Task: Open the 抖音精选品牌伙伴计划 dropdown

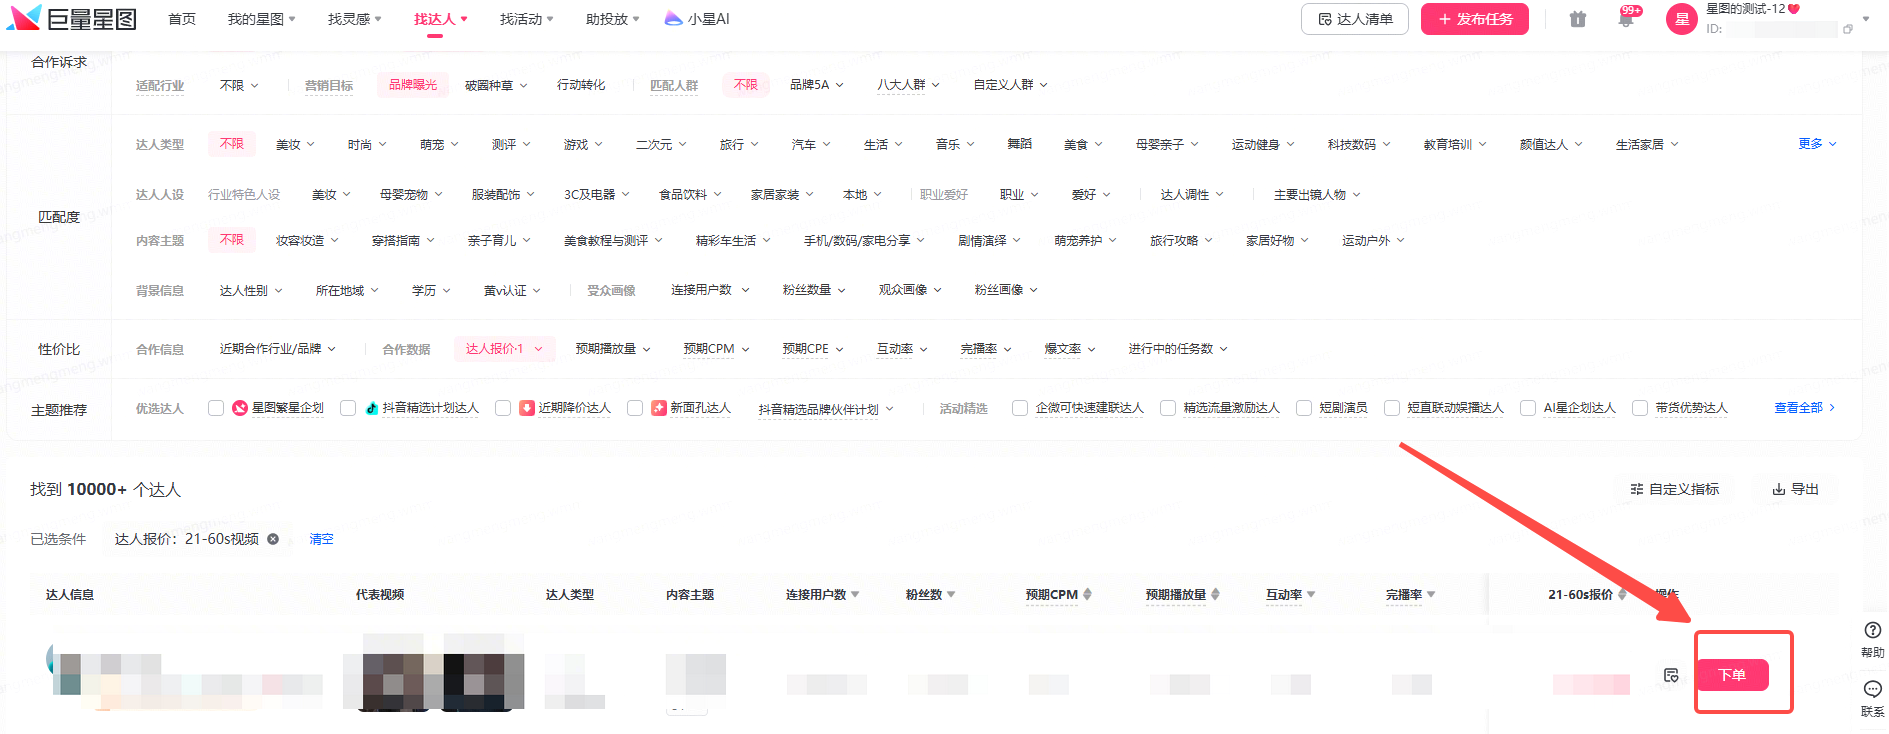Action: click(826, 409)
